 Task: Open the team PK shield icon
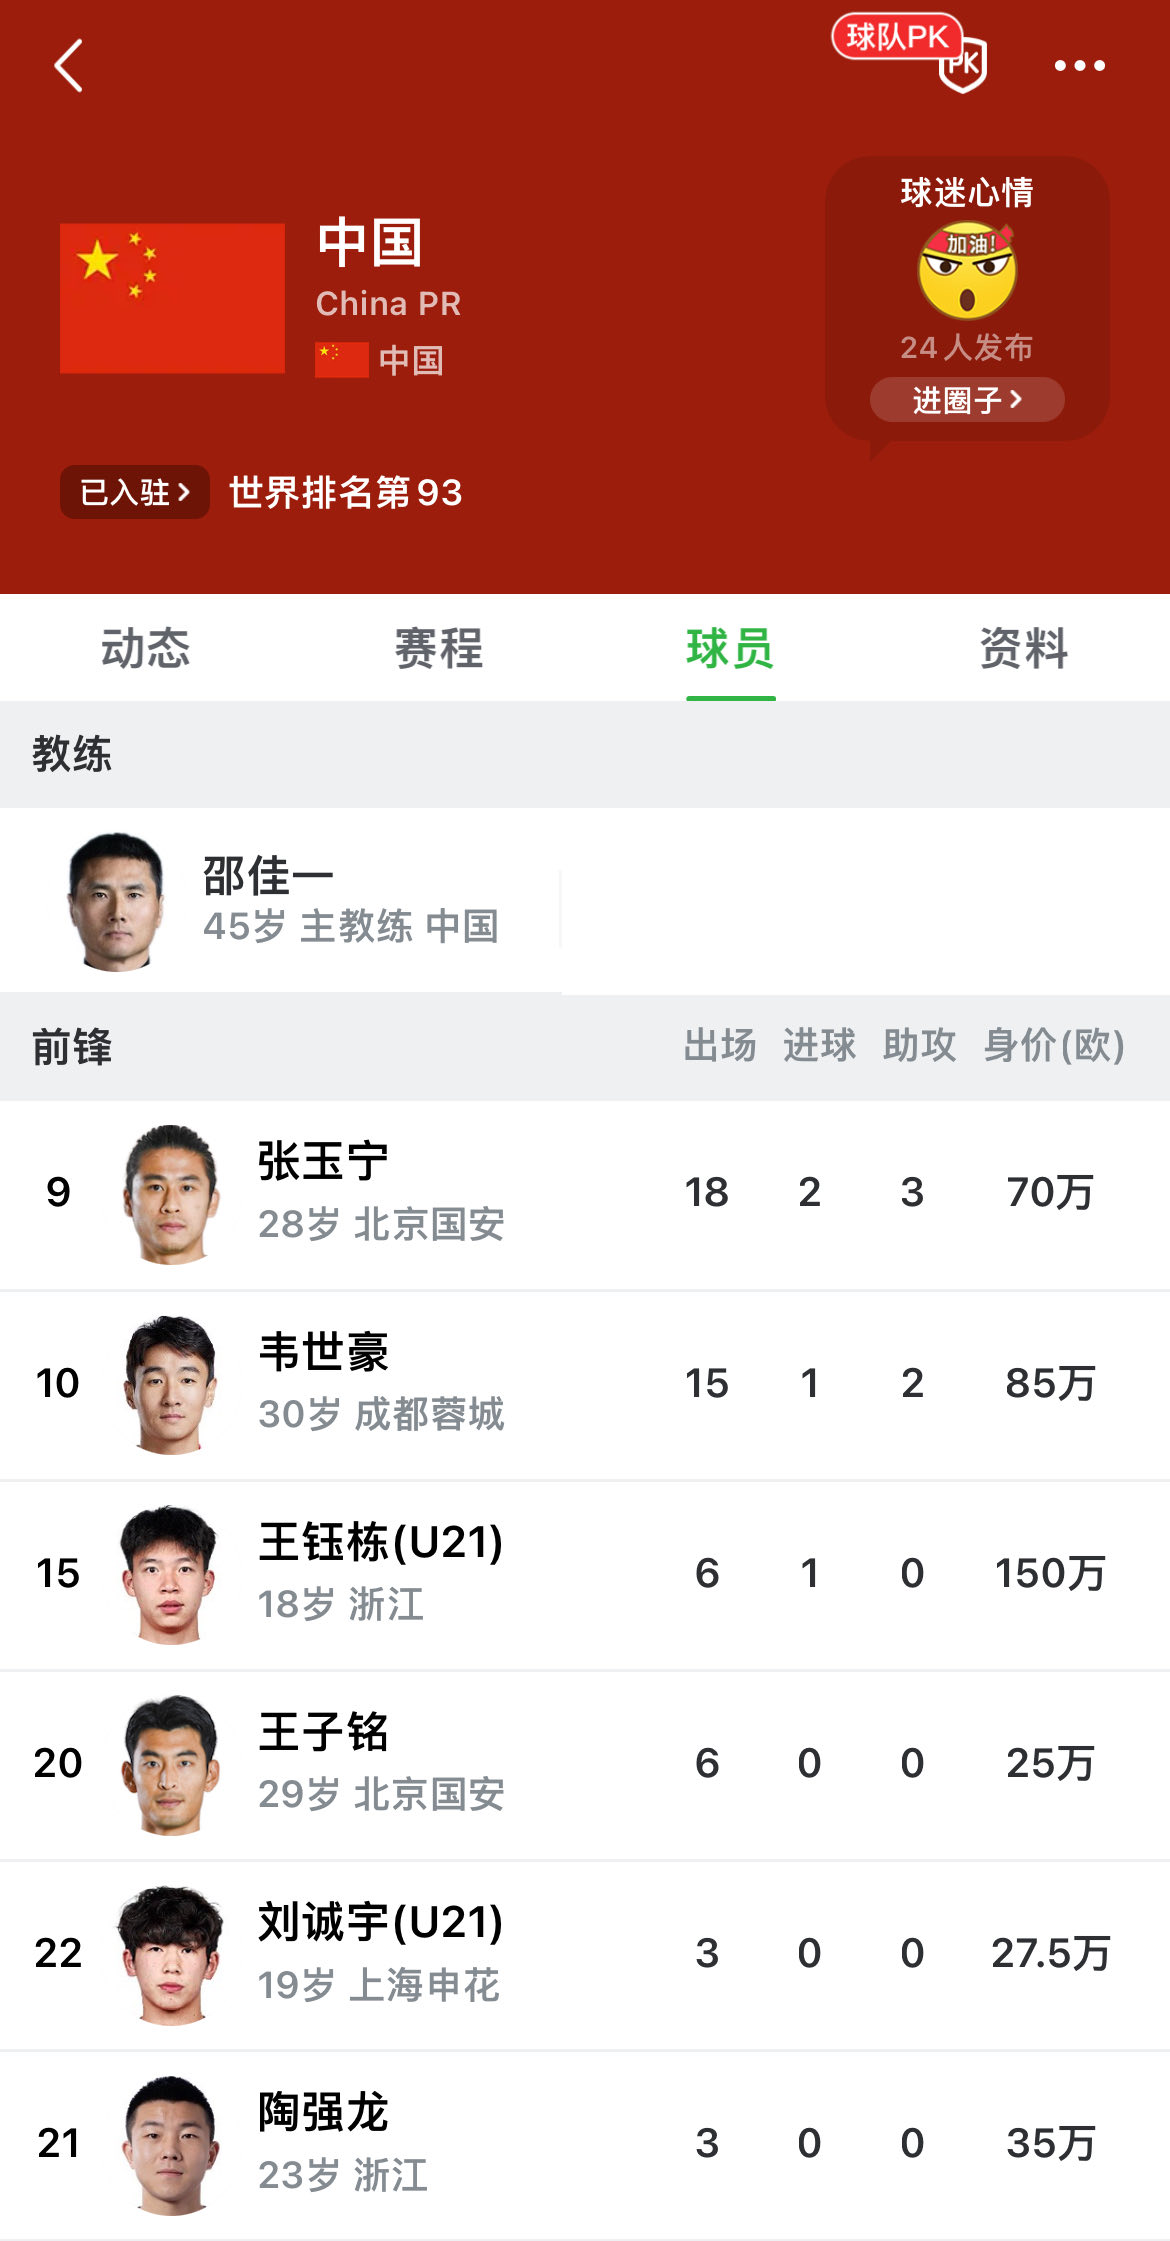point(964,66)
